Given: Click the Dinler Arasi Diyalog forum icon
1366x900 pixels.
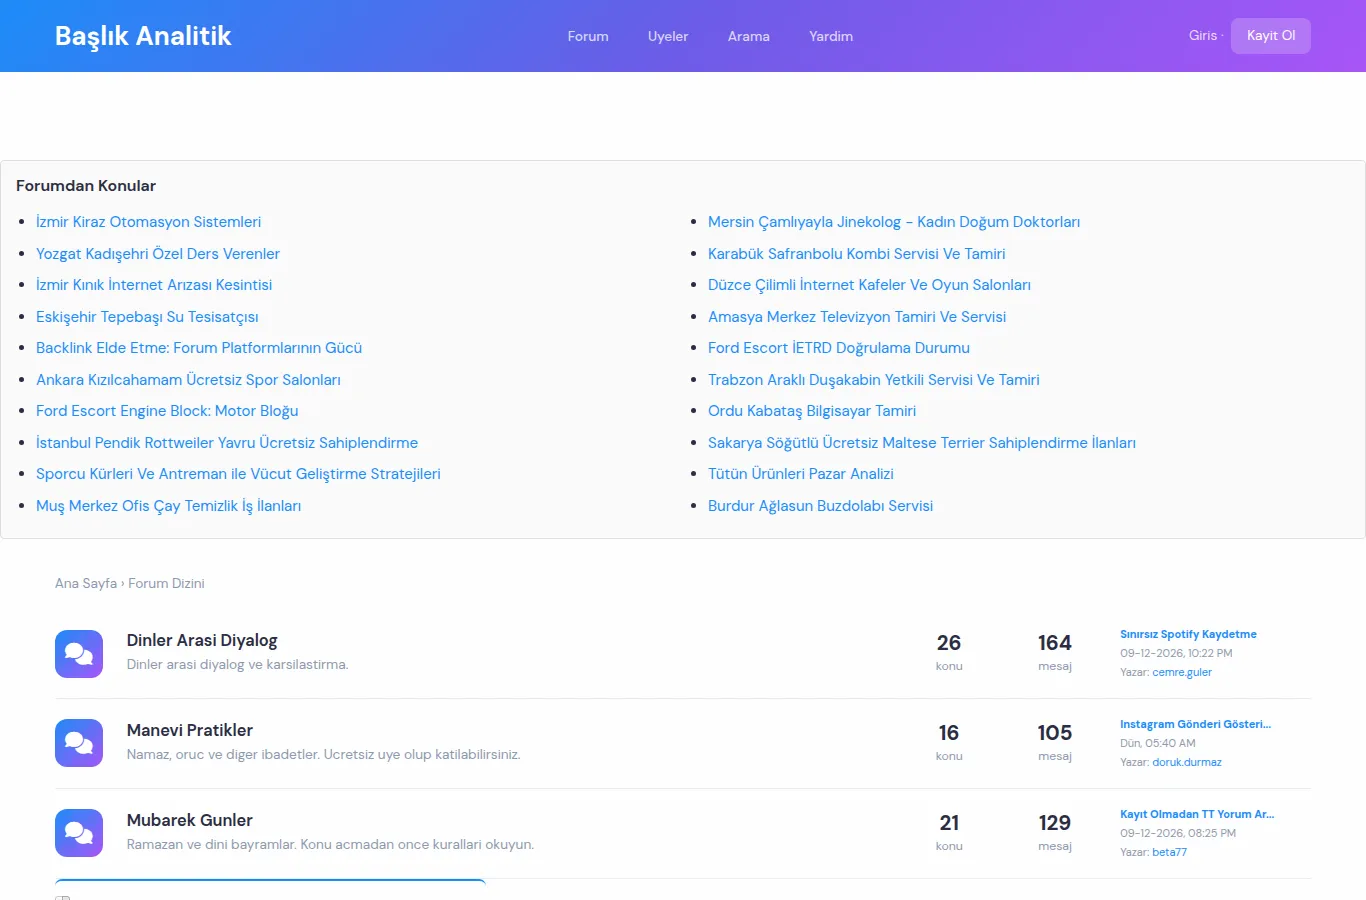Looking at the screenshot, I should click(x=79, y=654).
